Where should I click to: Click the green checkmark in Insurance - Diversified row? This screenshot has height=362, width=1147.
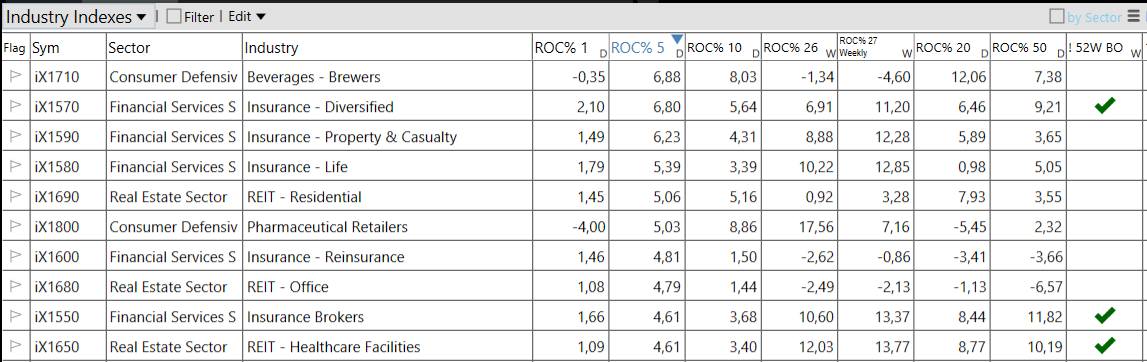[1105, 107]
